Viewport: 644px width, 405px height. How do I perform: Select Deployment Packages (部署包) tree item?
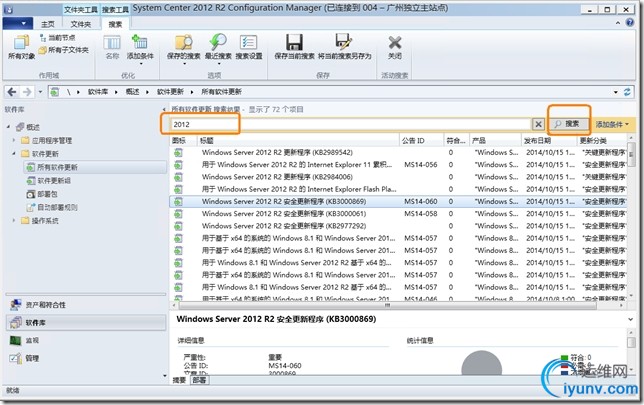point(47,194)
